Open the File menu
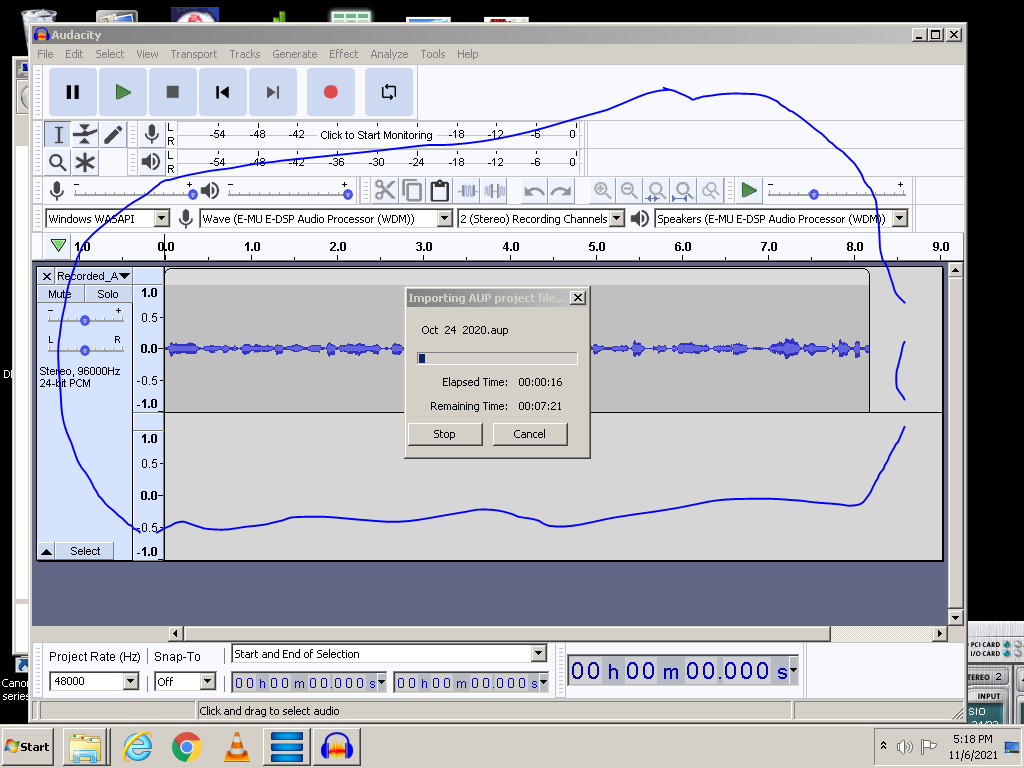Screen dimensions: 1024x768 coord(45,54)
